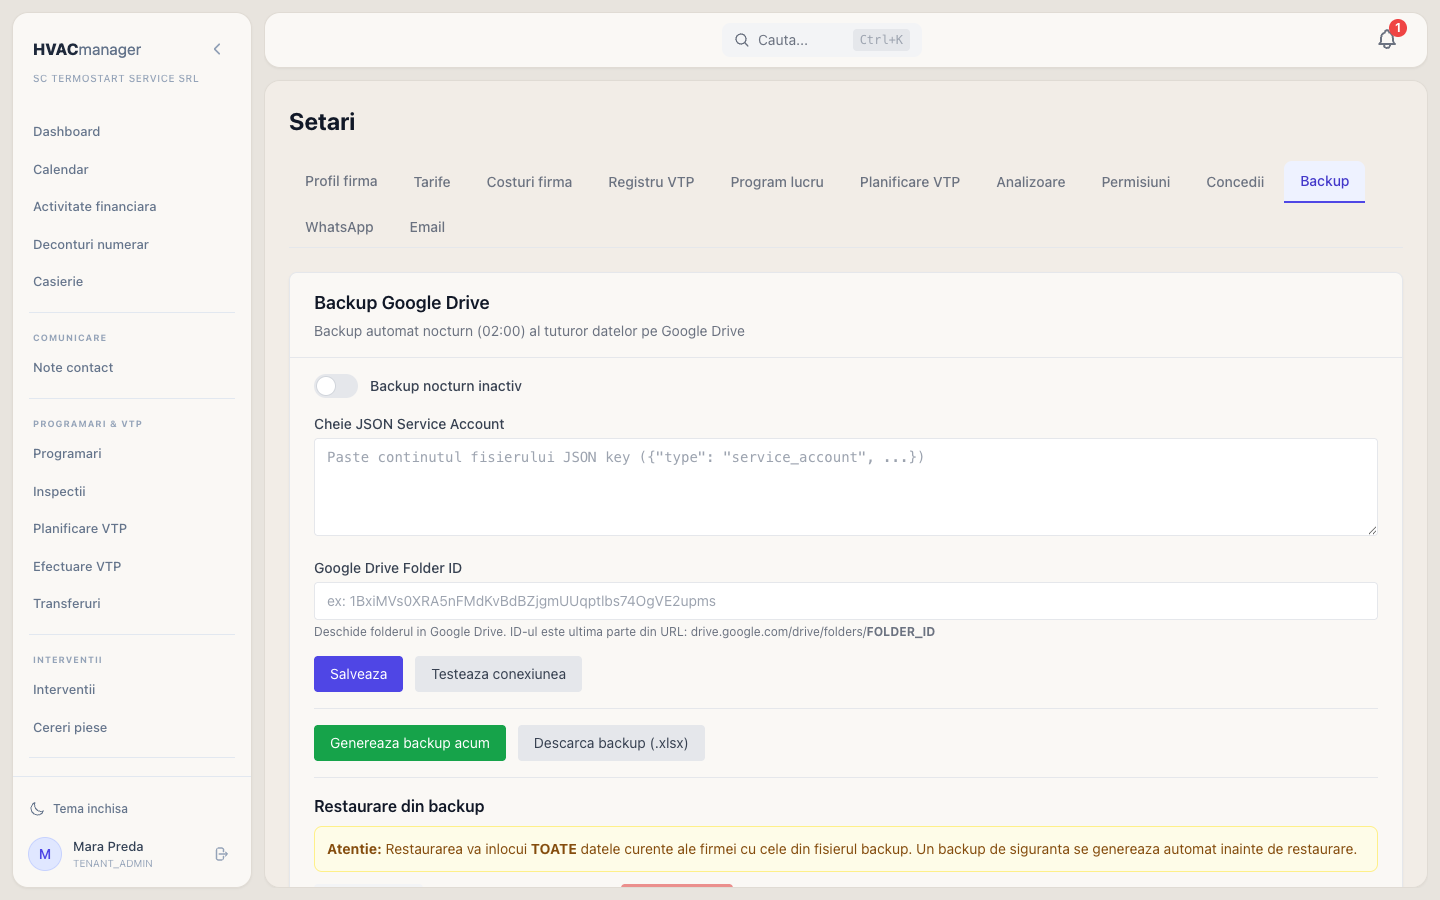Click the Restaurare din backup heading
The image size is (1440, 900).
[x=399, y=806]
